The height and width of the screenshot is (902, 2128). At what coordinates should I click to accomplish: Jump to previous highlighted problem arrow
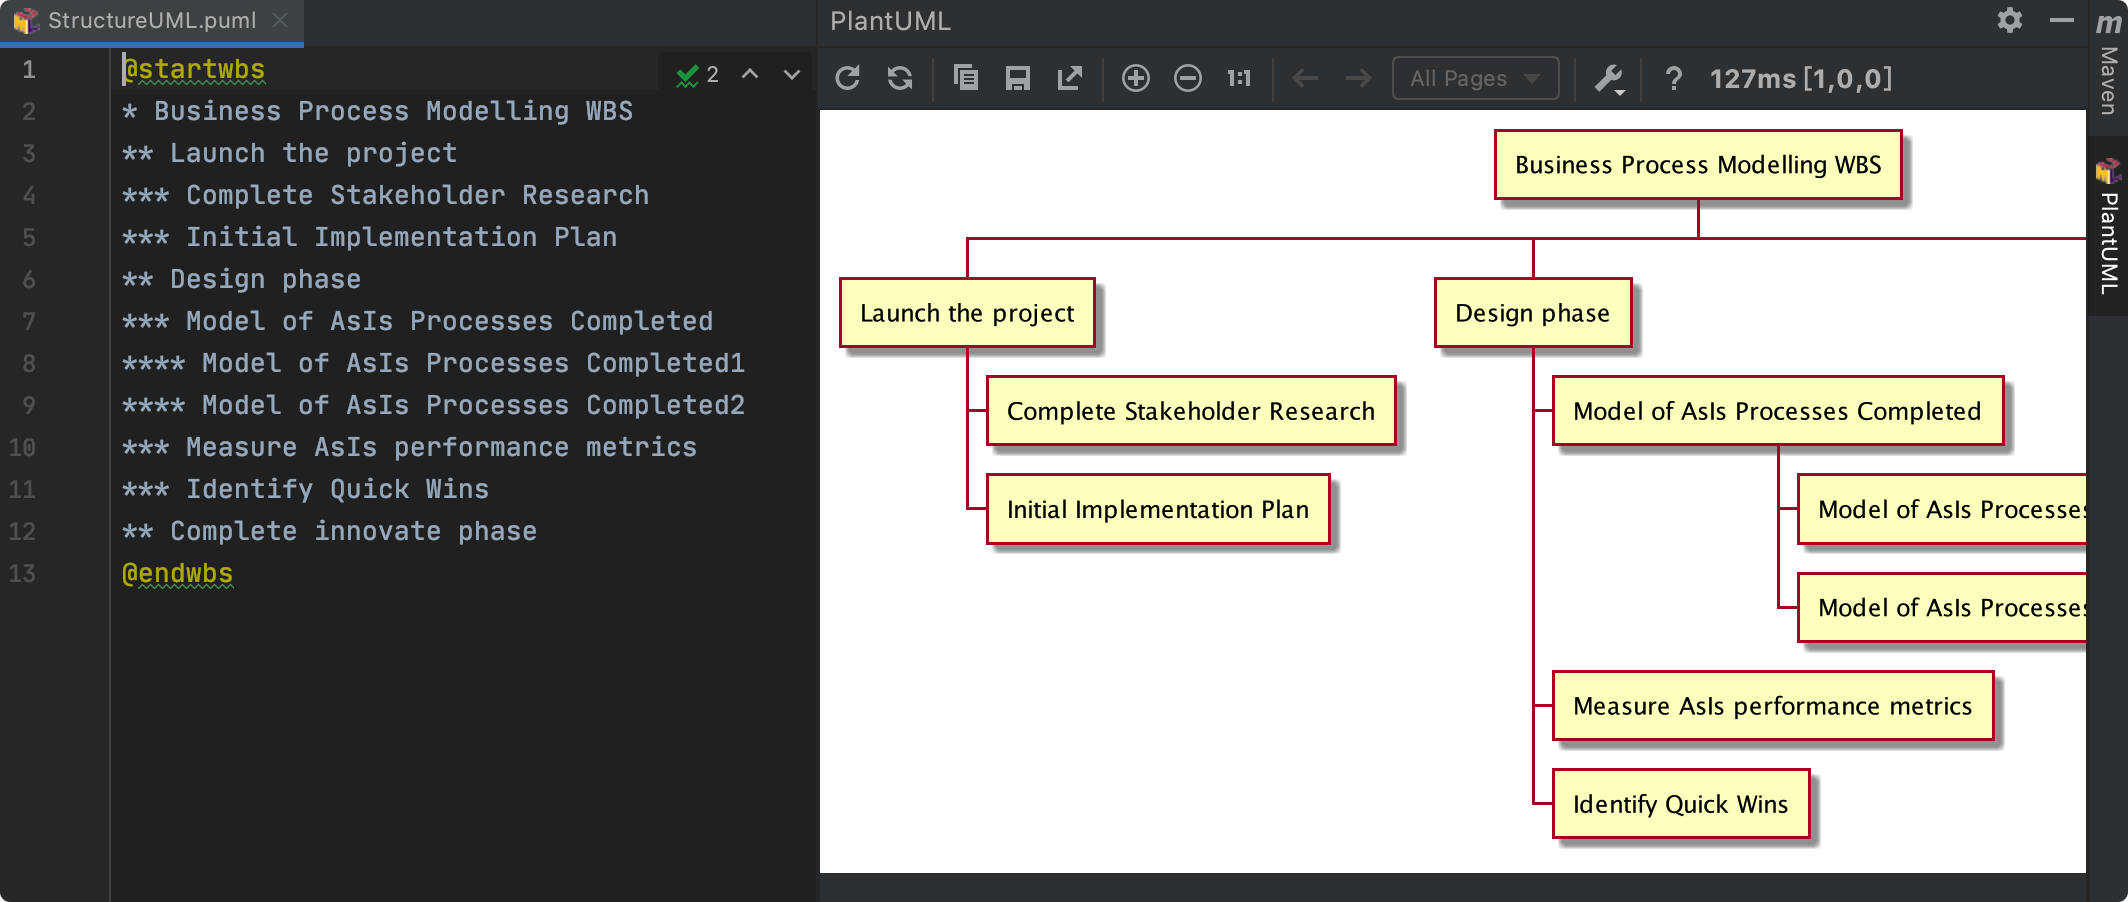(x=750, y=75)
